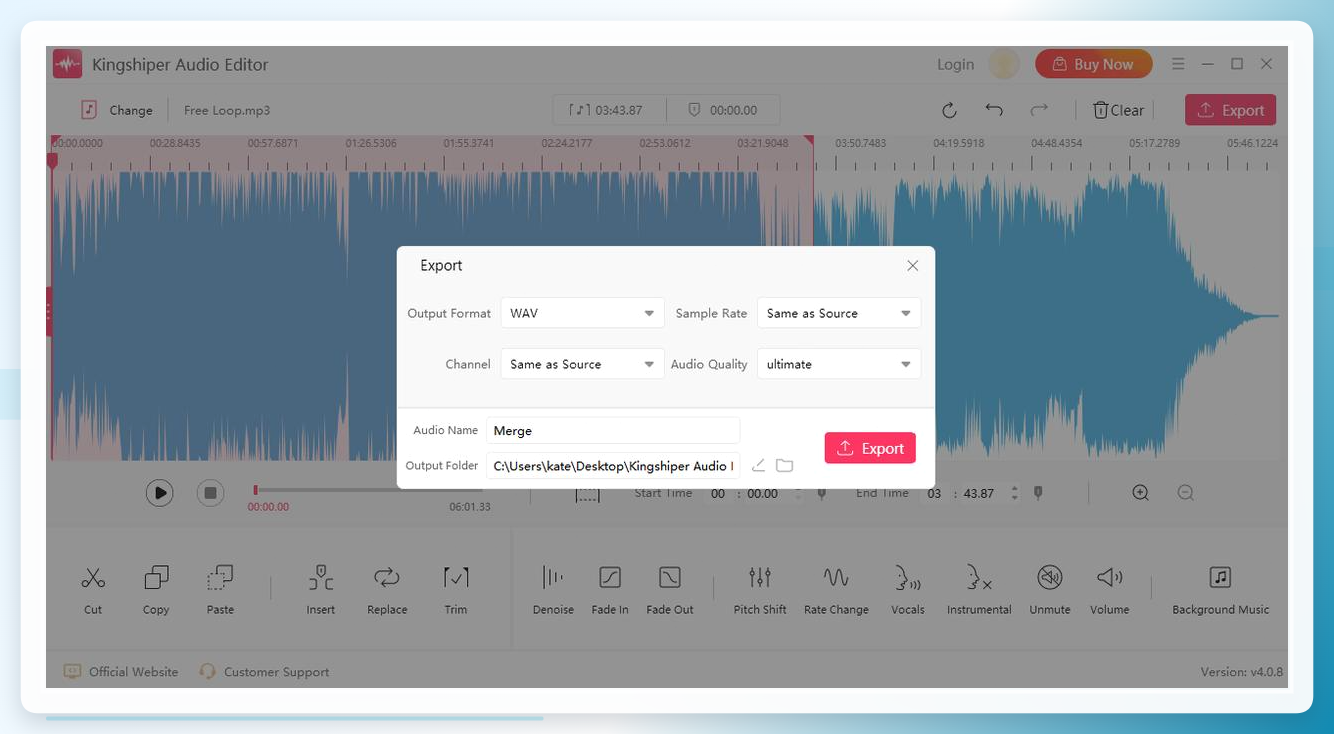Extract the Instrumental track

[979, 589]
